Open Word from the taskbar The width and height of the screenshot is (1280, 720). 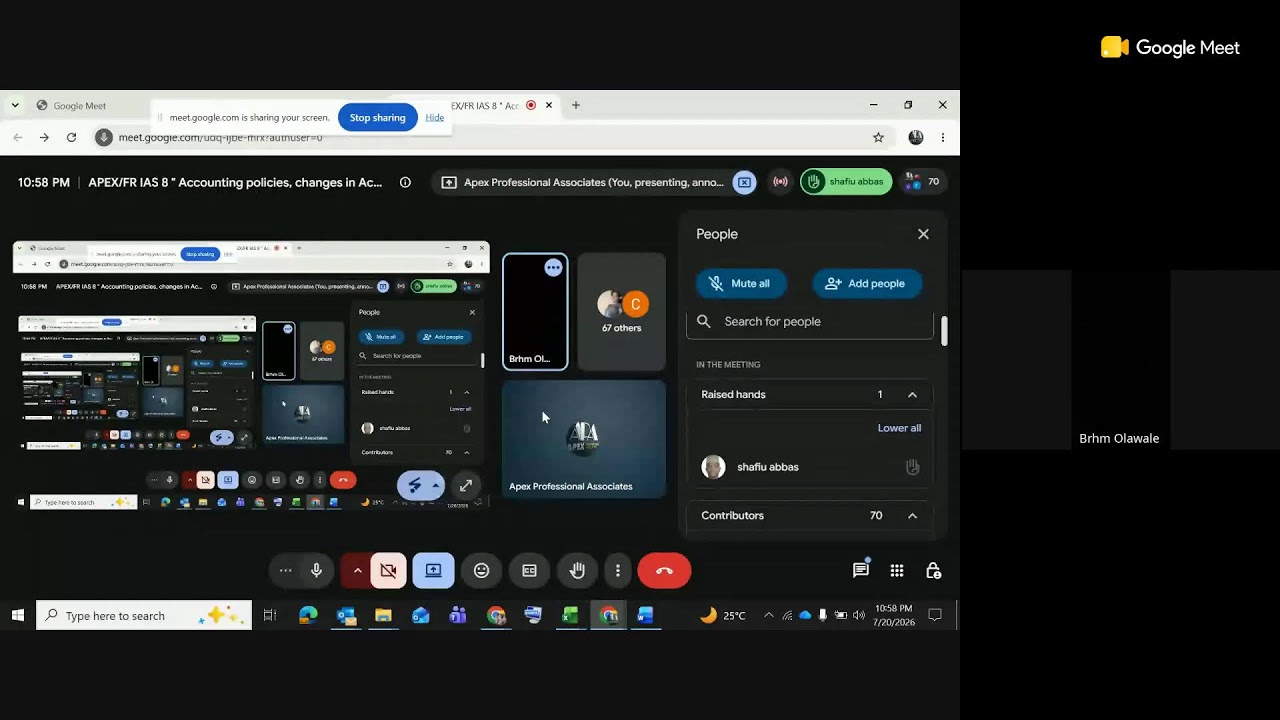coord(645,616)
